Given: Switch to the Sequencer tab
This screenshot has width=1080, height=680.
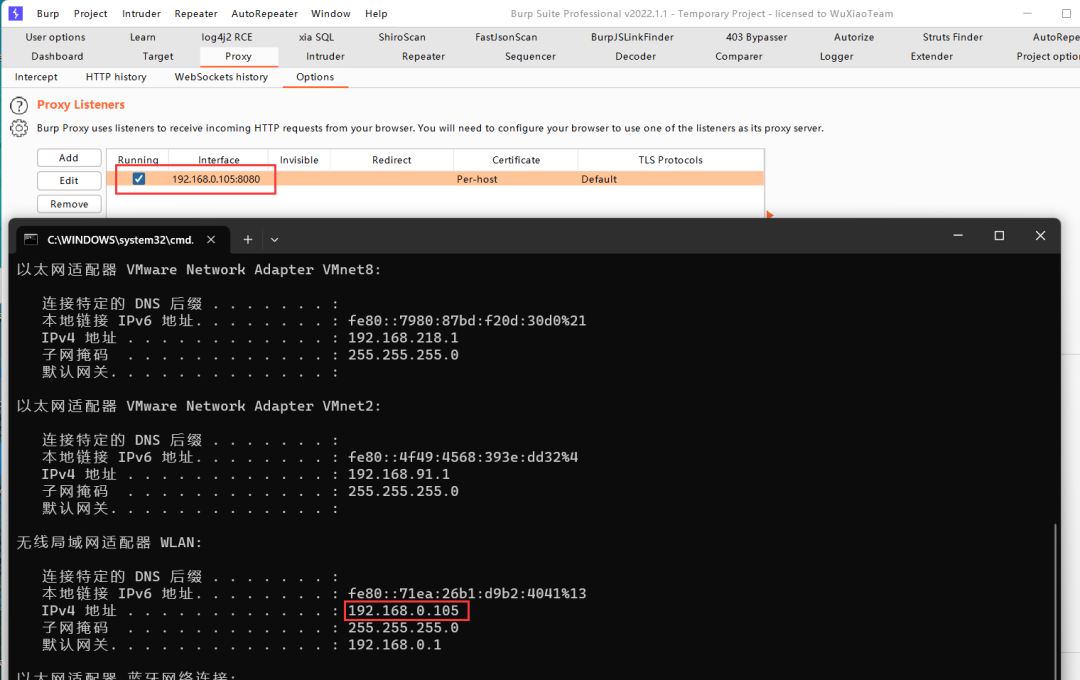Looking at the screenshot, I should tap(530, 56).
